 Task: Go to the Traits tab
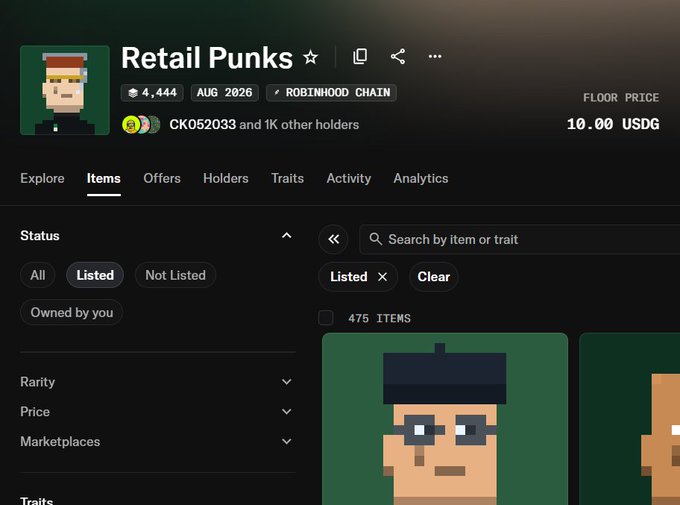(x=287, y=178)
